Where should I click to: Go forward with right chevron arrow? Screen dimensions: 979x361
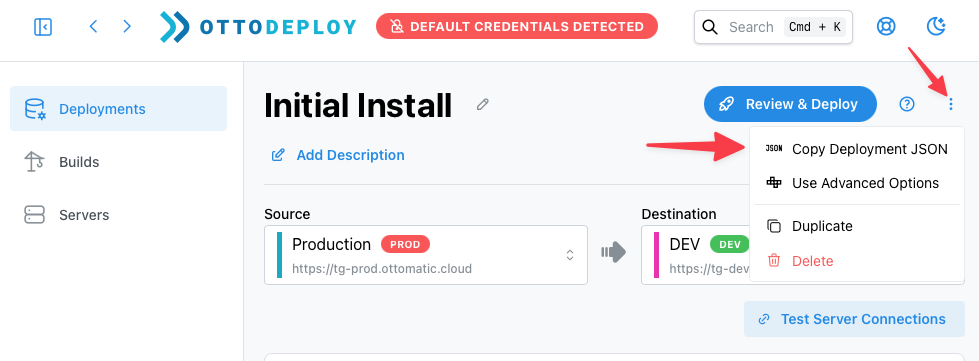pos(127,26)
